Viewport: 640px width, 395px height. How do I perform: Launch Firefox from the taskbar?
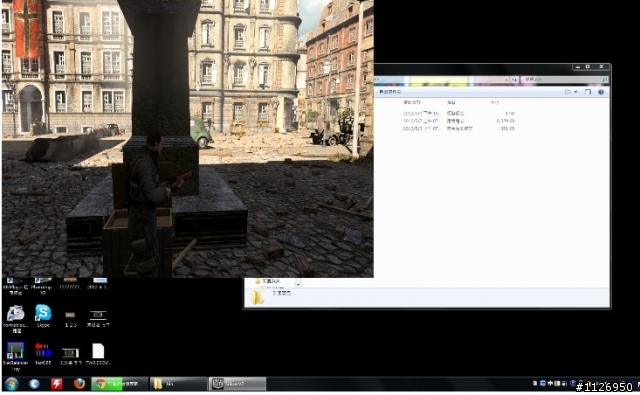(x=79, y=384)
